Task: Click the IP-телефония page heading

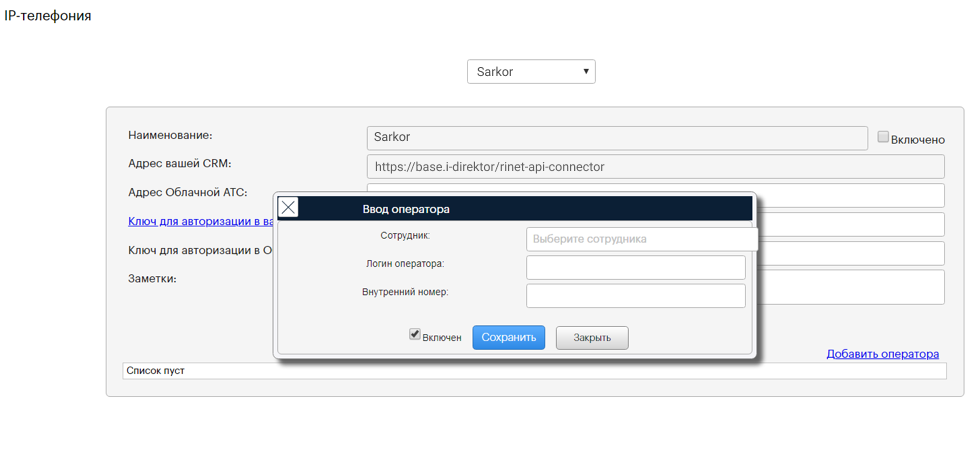Action: (x=48, y=16)
